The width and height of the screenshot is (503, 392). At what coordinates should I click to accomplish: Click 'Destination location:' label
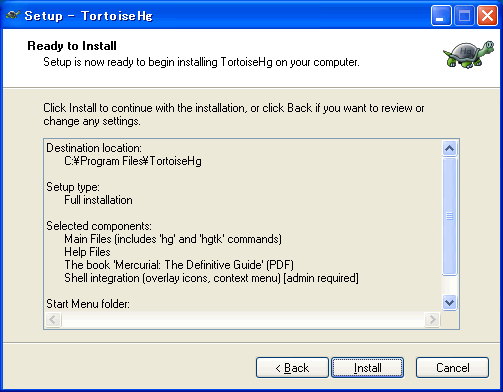point(94,148)
